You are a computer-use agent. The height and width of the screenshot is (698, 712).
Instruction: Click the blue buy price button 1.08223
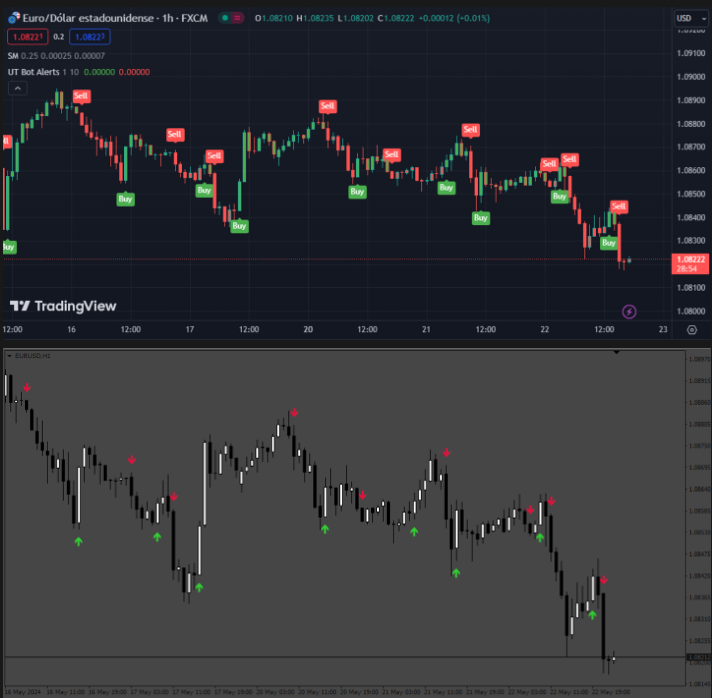coord(89,37)
